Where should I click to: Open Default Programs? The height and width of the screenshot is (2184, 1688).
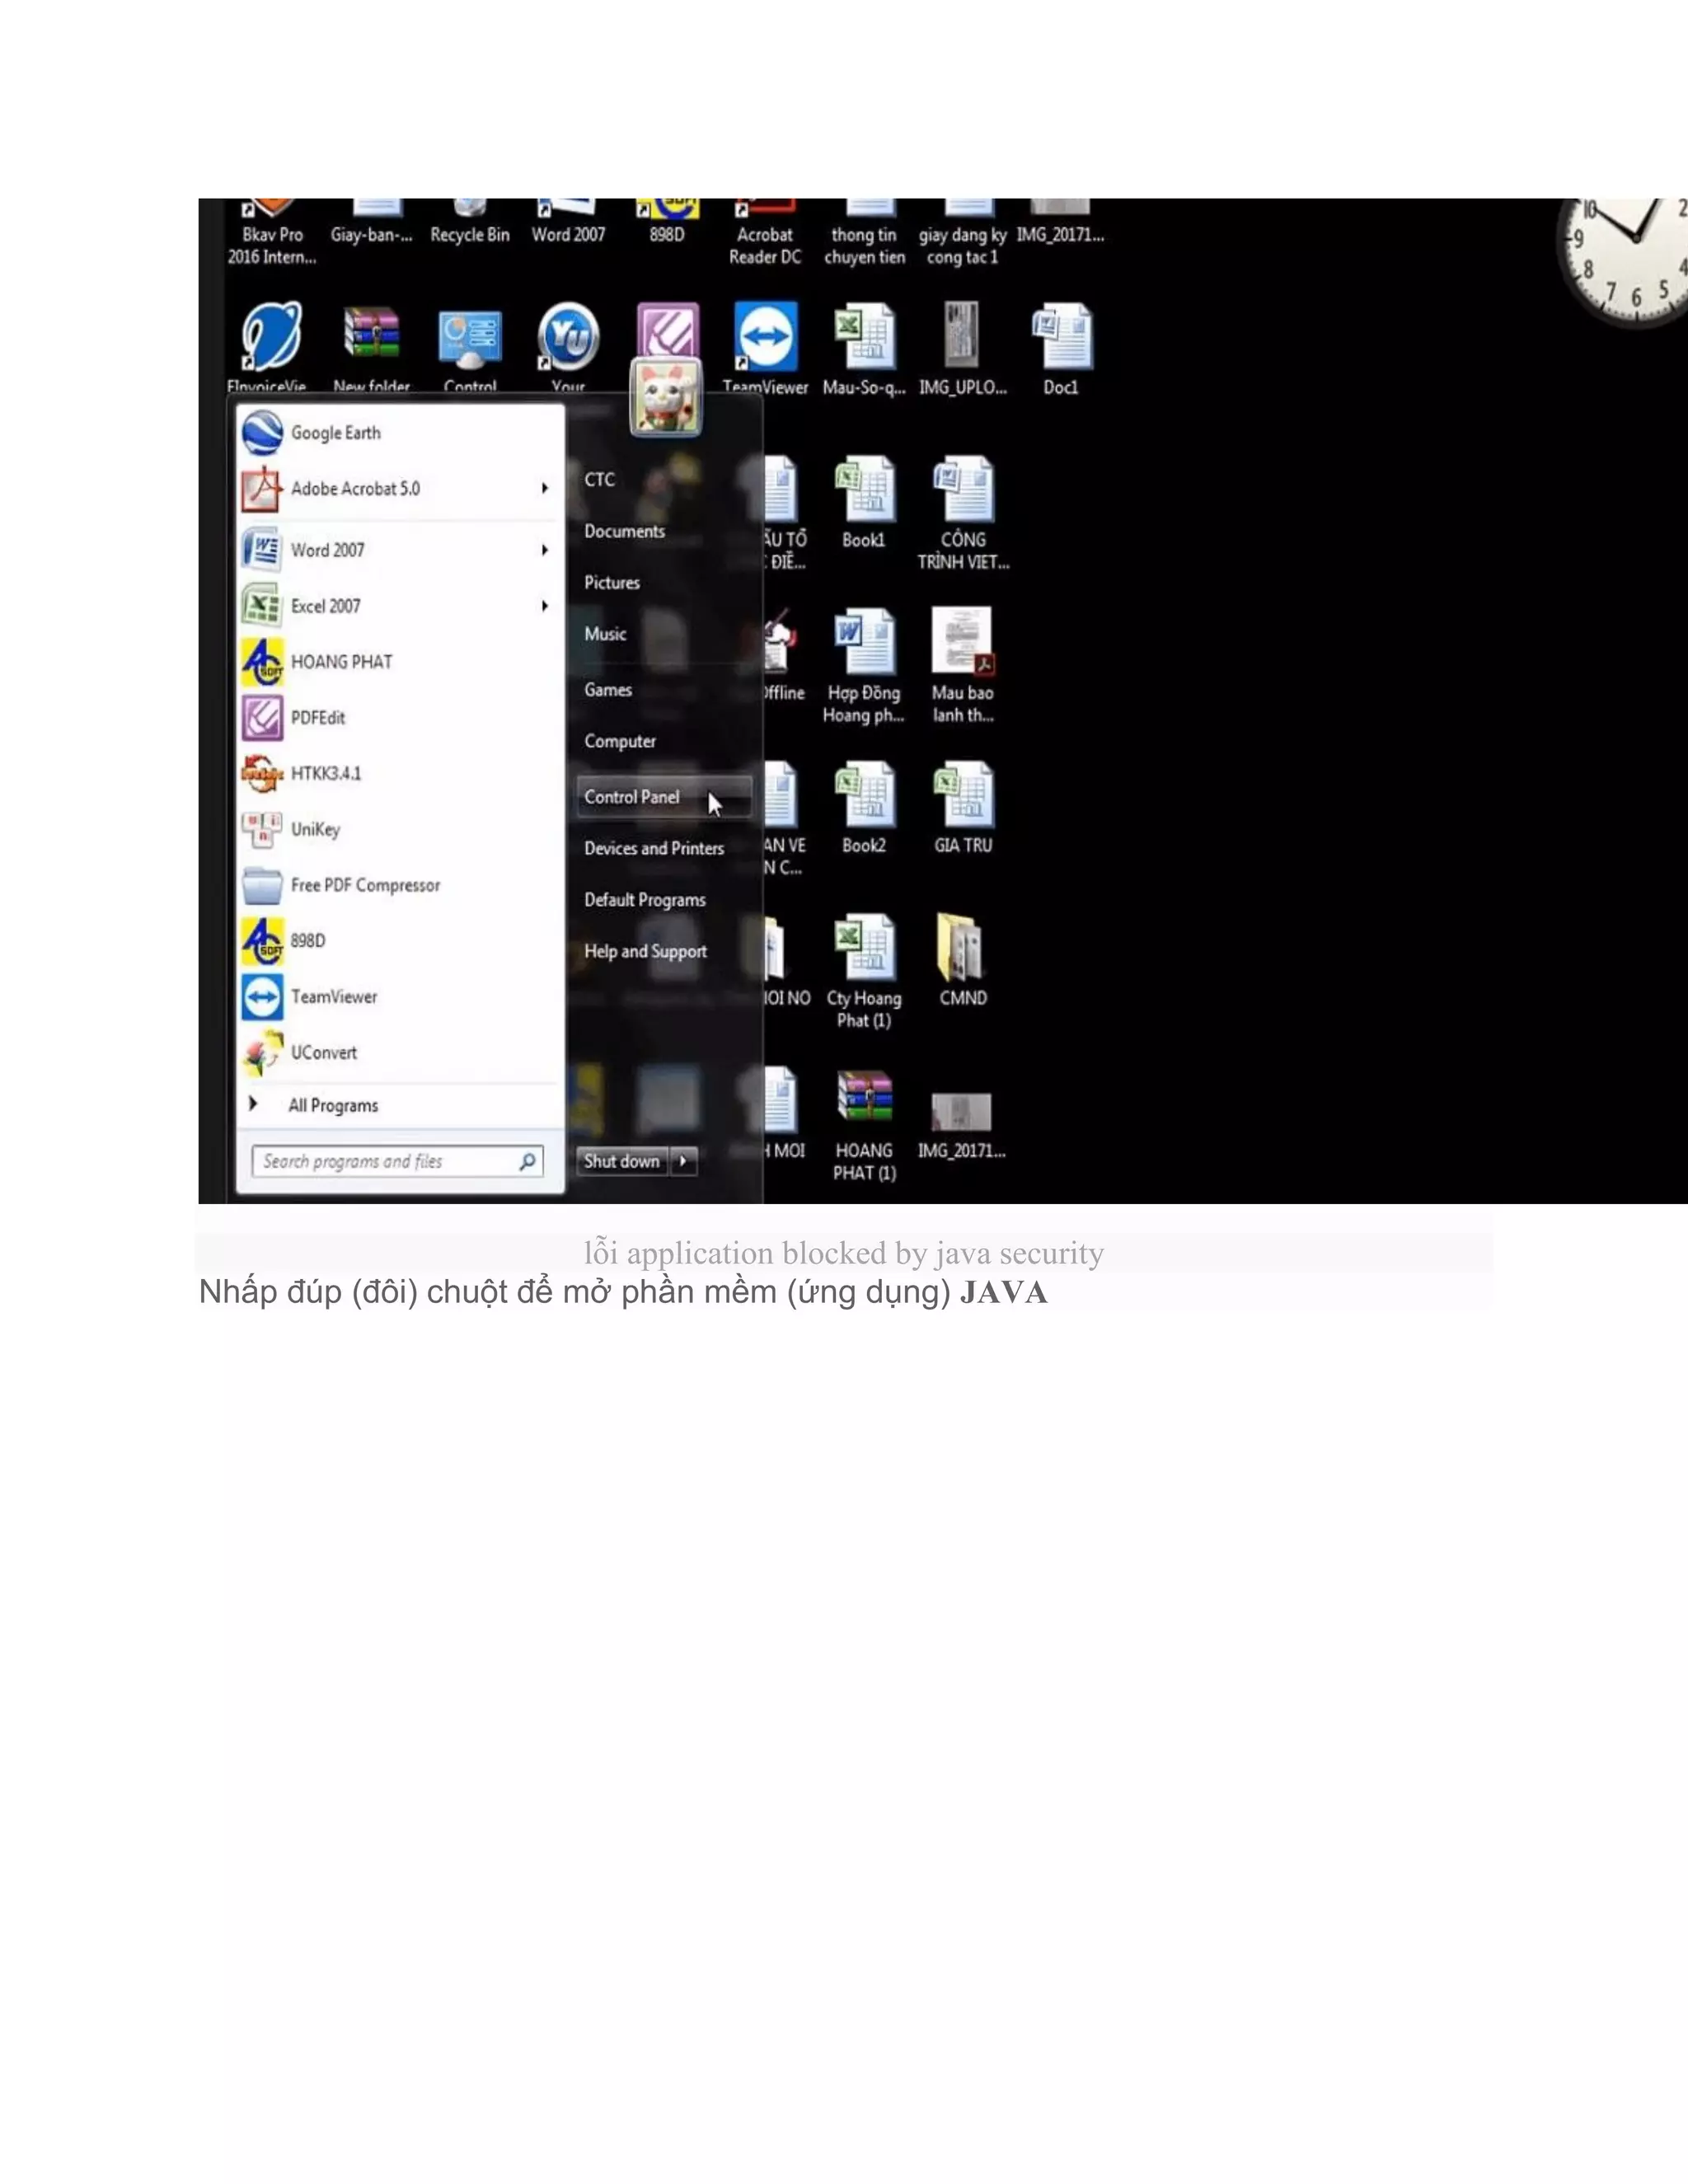(645, 900)
